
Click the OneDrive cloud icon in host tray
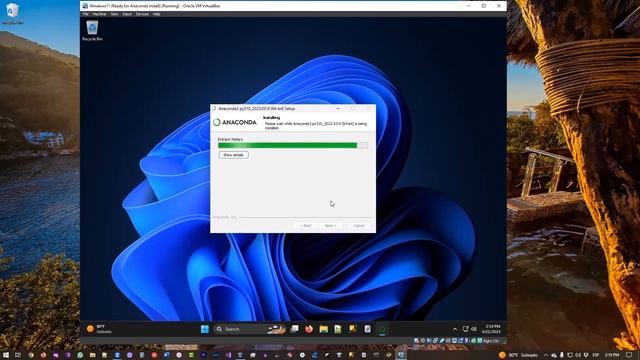(x=553, y=355)
